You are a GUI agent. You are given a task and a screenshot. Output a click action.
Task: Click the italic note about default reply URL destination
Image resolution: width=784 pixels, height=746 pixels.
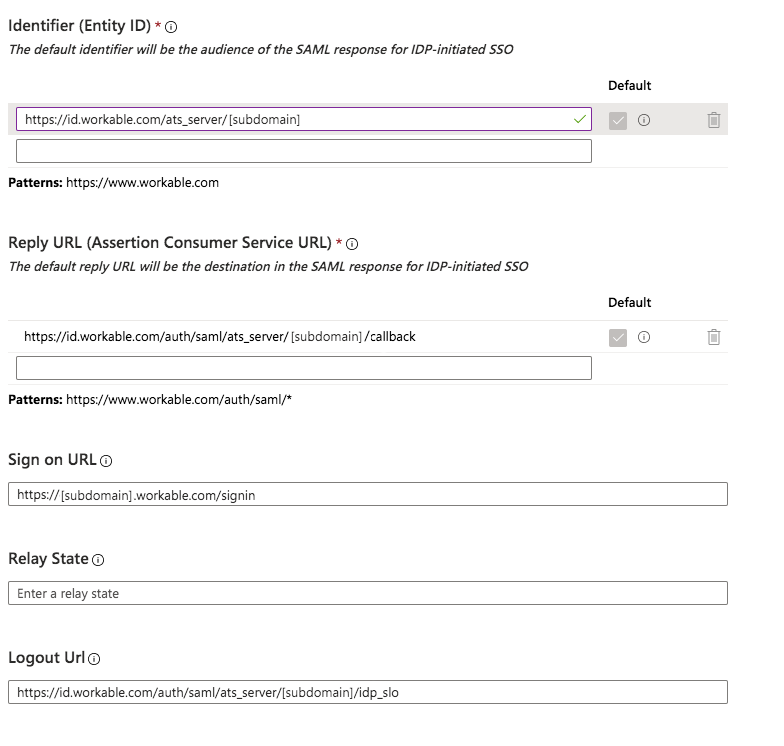268,266
